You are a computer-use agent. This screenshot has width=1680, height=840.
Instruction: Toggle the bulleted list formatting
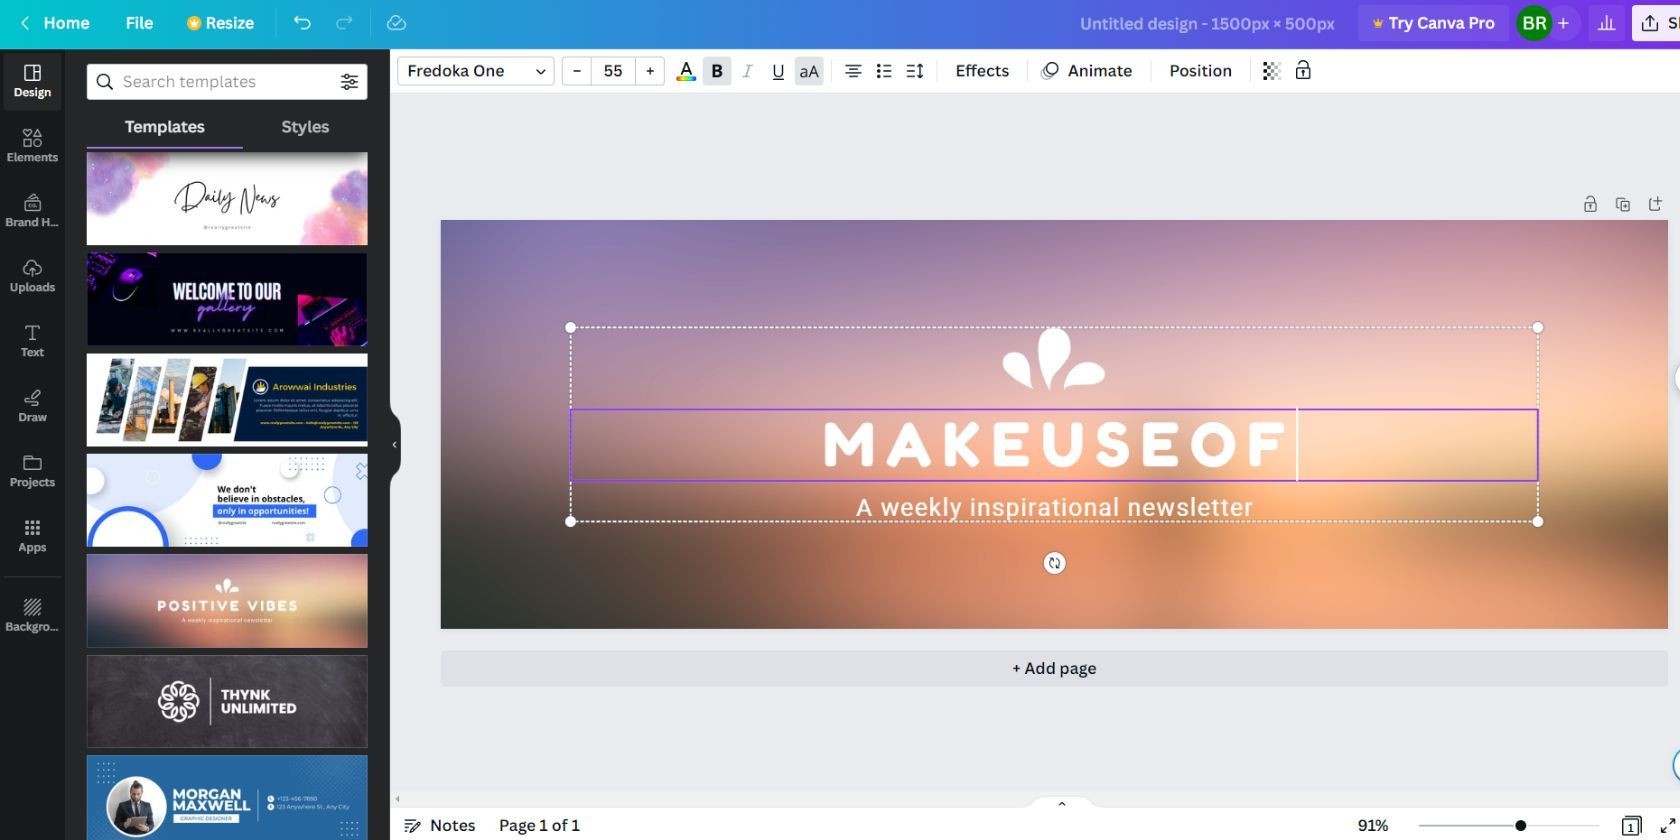click(x=884, y=71)
